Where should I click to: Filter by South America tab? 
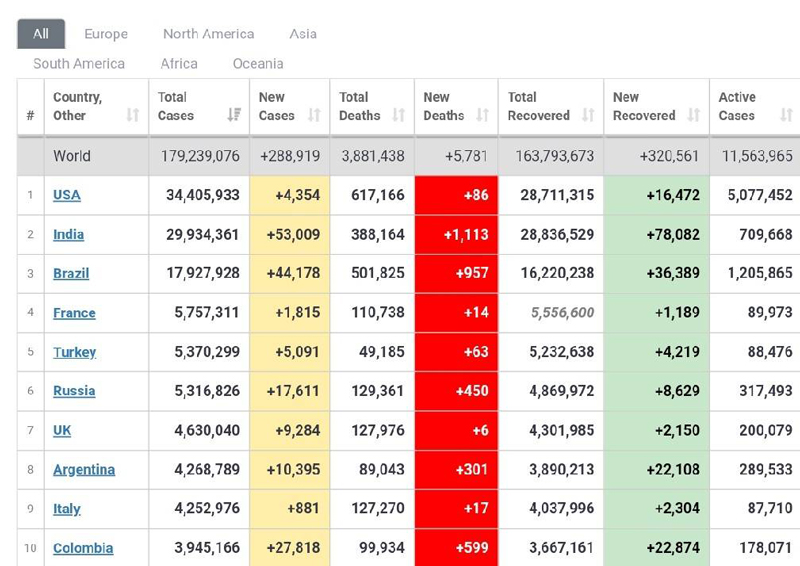point(79,63)
